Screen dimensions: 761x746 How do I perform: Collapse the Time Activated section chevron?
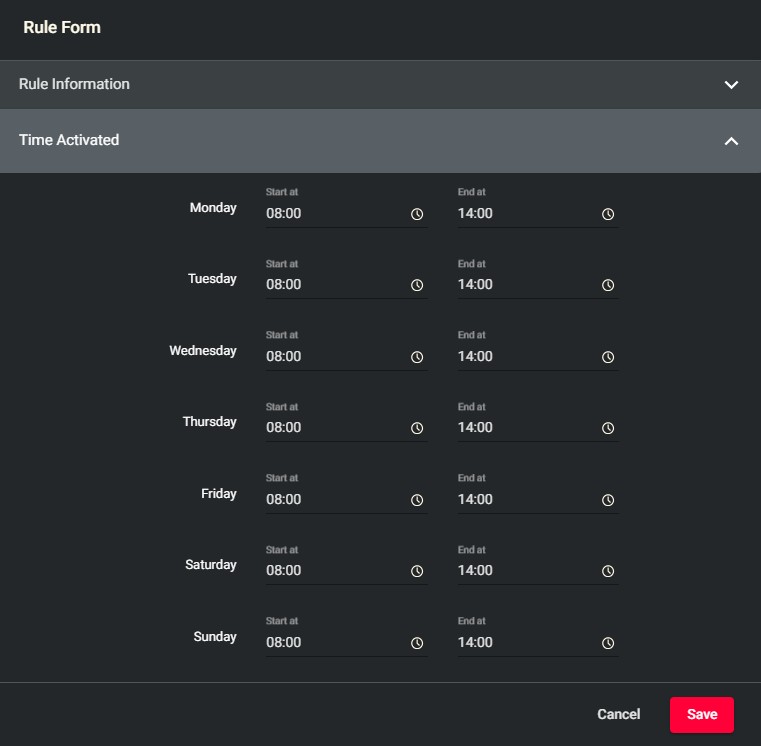pyautogui.click(x=731, y=141)
